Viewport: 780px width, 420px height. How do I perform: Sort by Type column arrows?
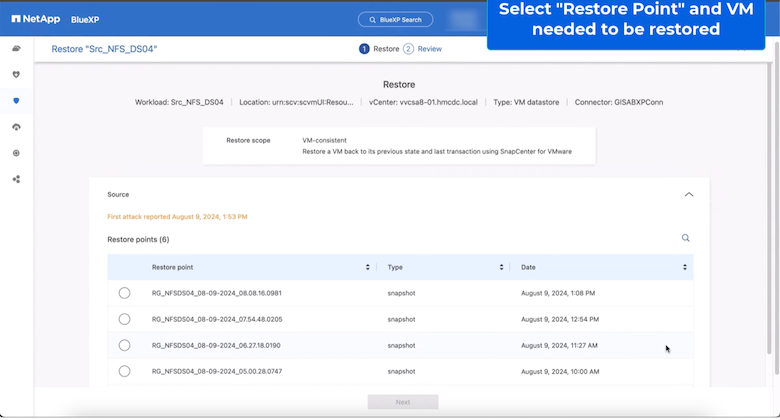501,267
